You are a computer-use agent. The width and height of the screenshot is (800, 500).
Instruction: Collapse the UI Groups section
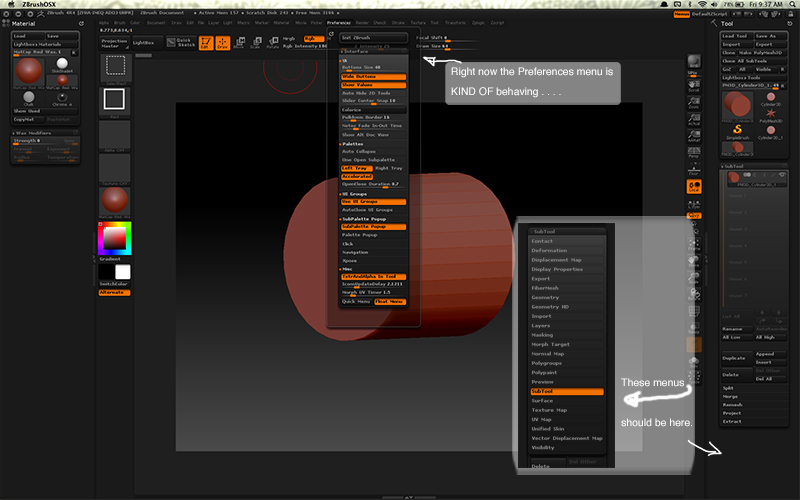(x=354, y=194)
